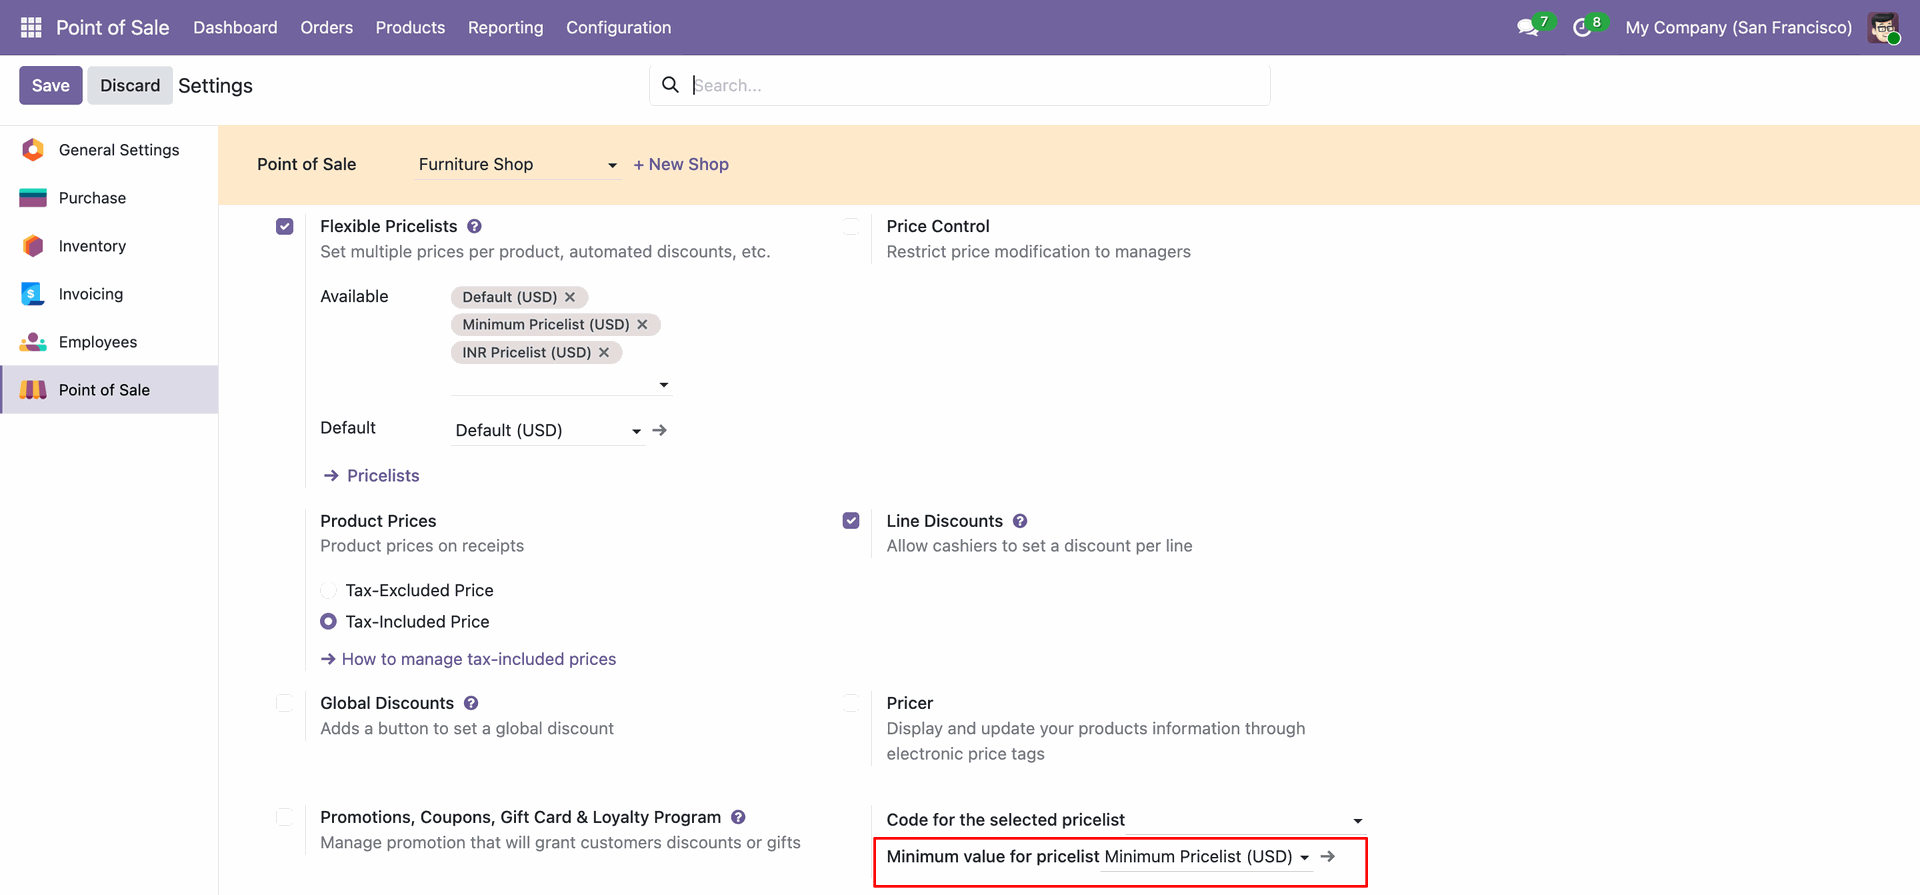Click the Inventory app icon
The width and height of the screenshot is (1920, 895).
(33, 246)
